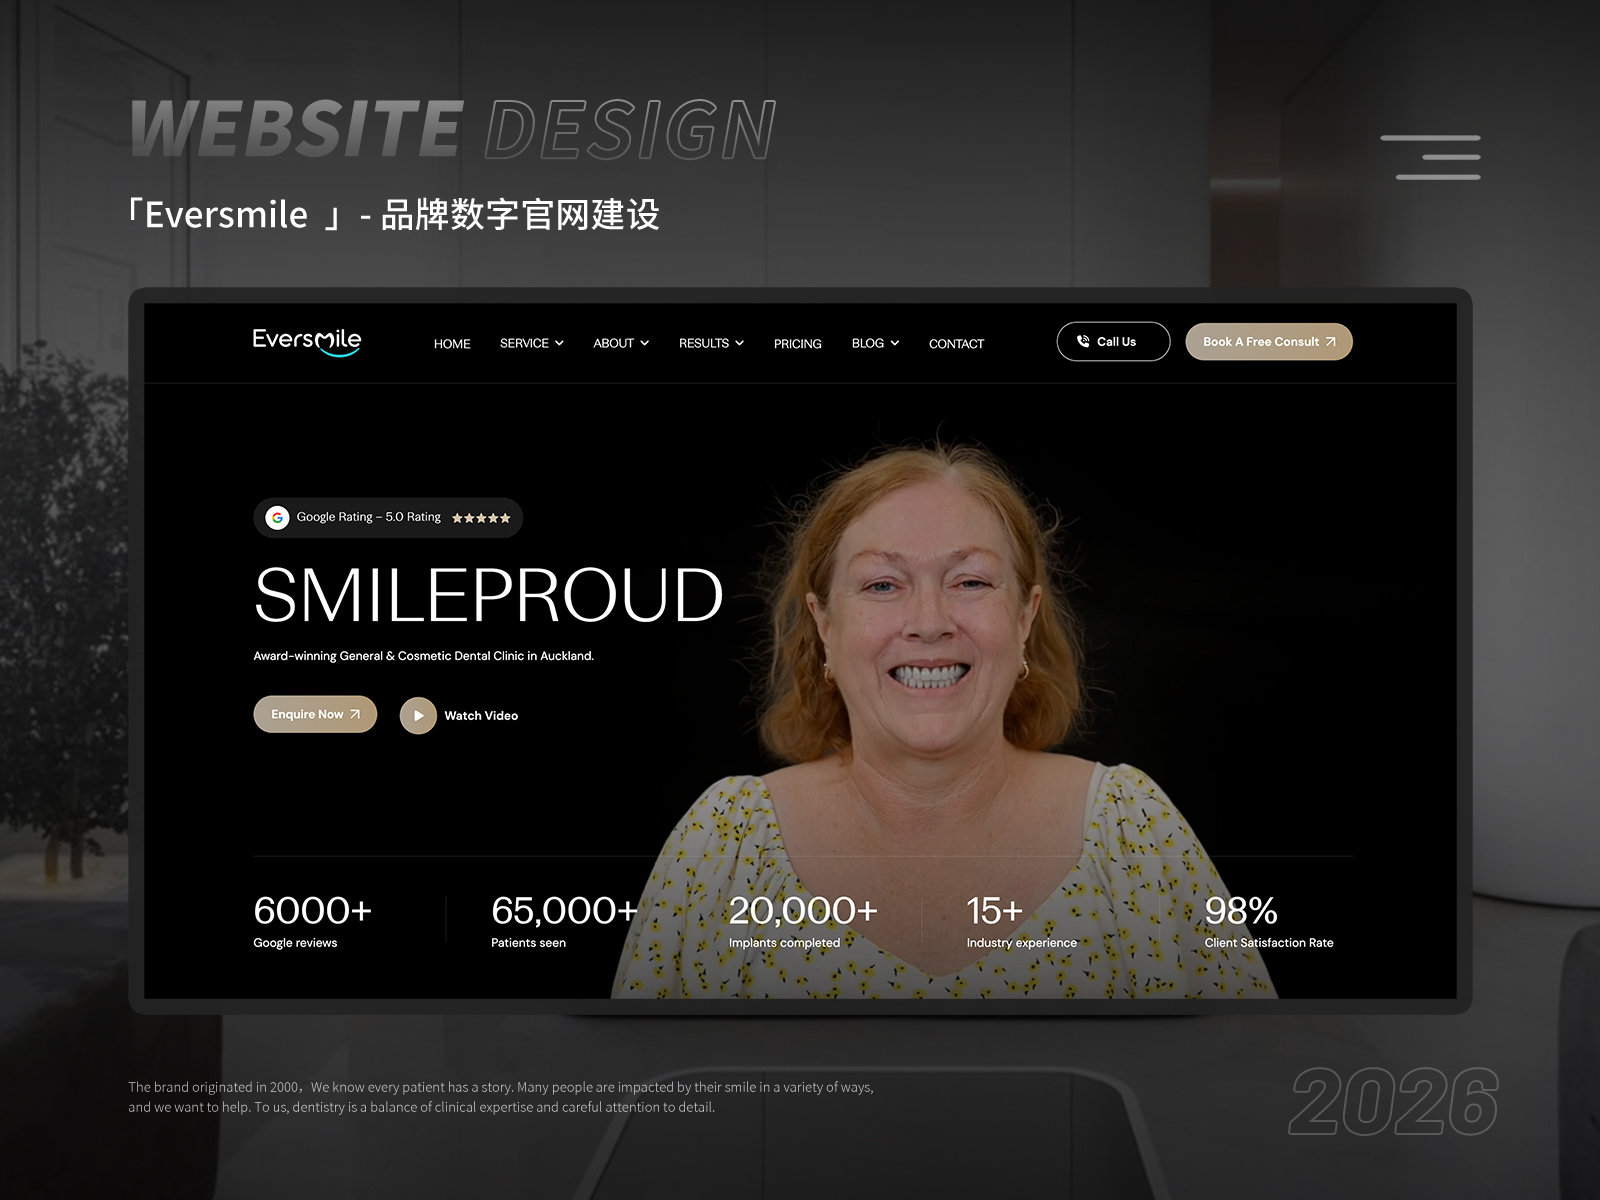Click the Call Us button

(1113, 341)
